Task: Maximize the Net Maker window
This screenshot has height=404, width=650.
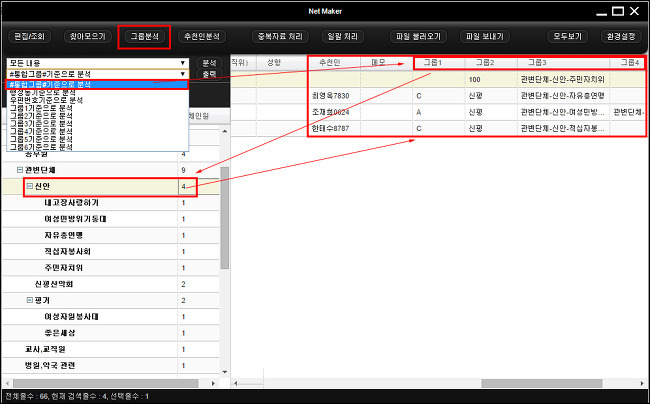Action: click(x=618, y=11)
